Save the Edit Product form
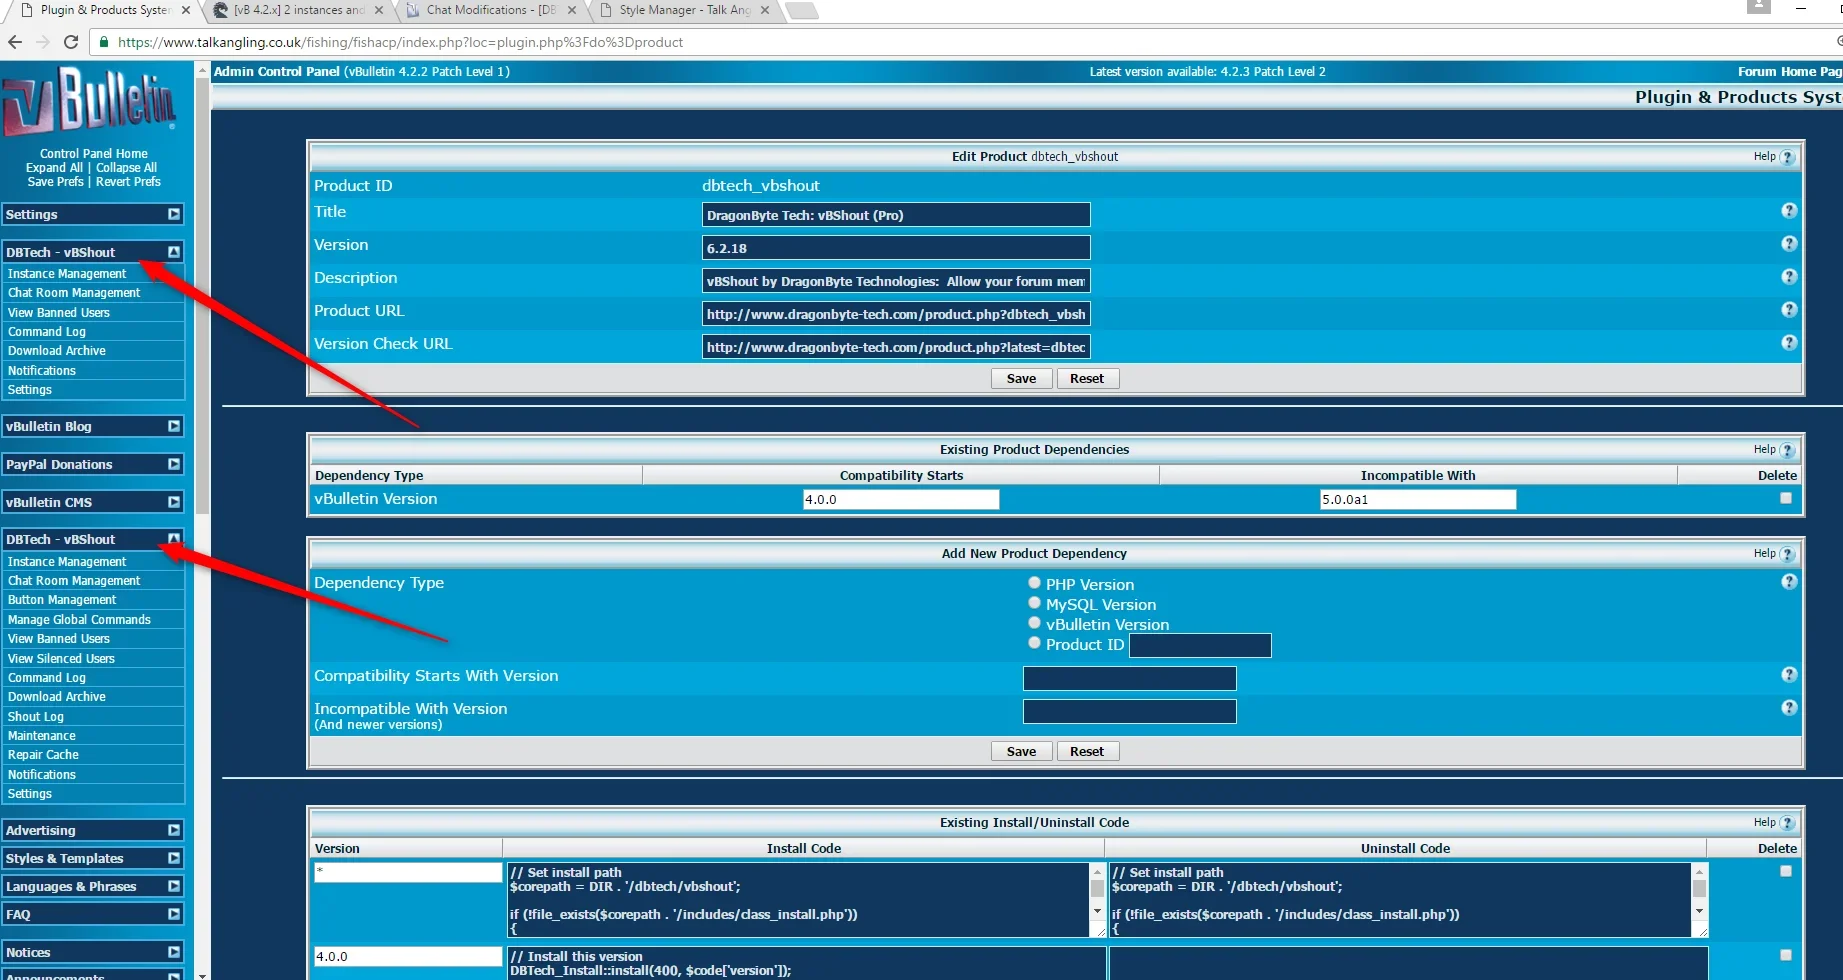This screenshot has height=980, width=1843. [x=1021, y=378]
